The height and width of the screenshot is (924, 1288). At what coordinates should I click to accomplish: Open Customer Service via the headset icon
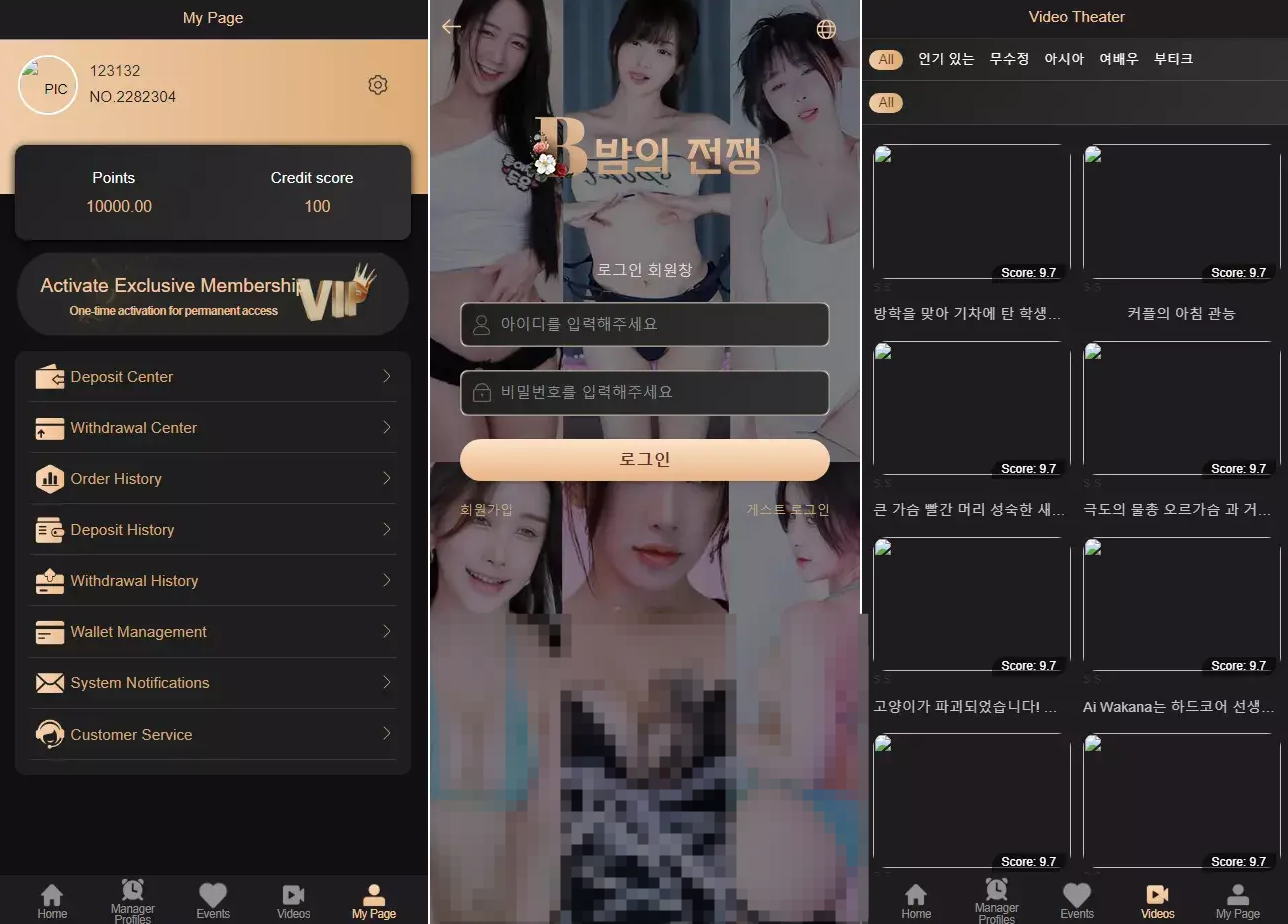point(51,734)
